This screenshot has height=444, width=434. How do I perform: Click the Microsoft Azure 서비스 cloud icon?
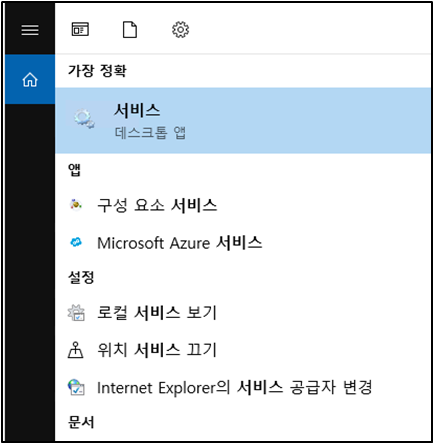(x=76, y=242)
